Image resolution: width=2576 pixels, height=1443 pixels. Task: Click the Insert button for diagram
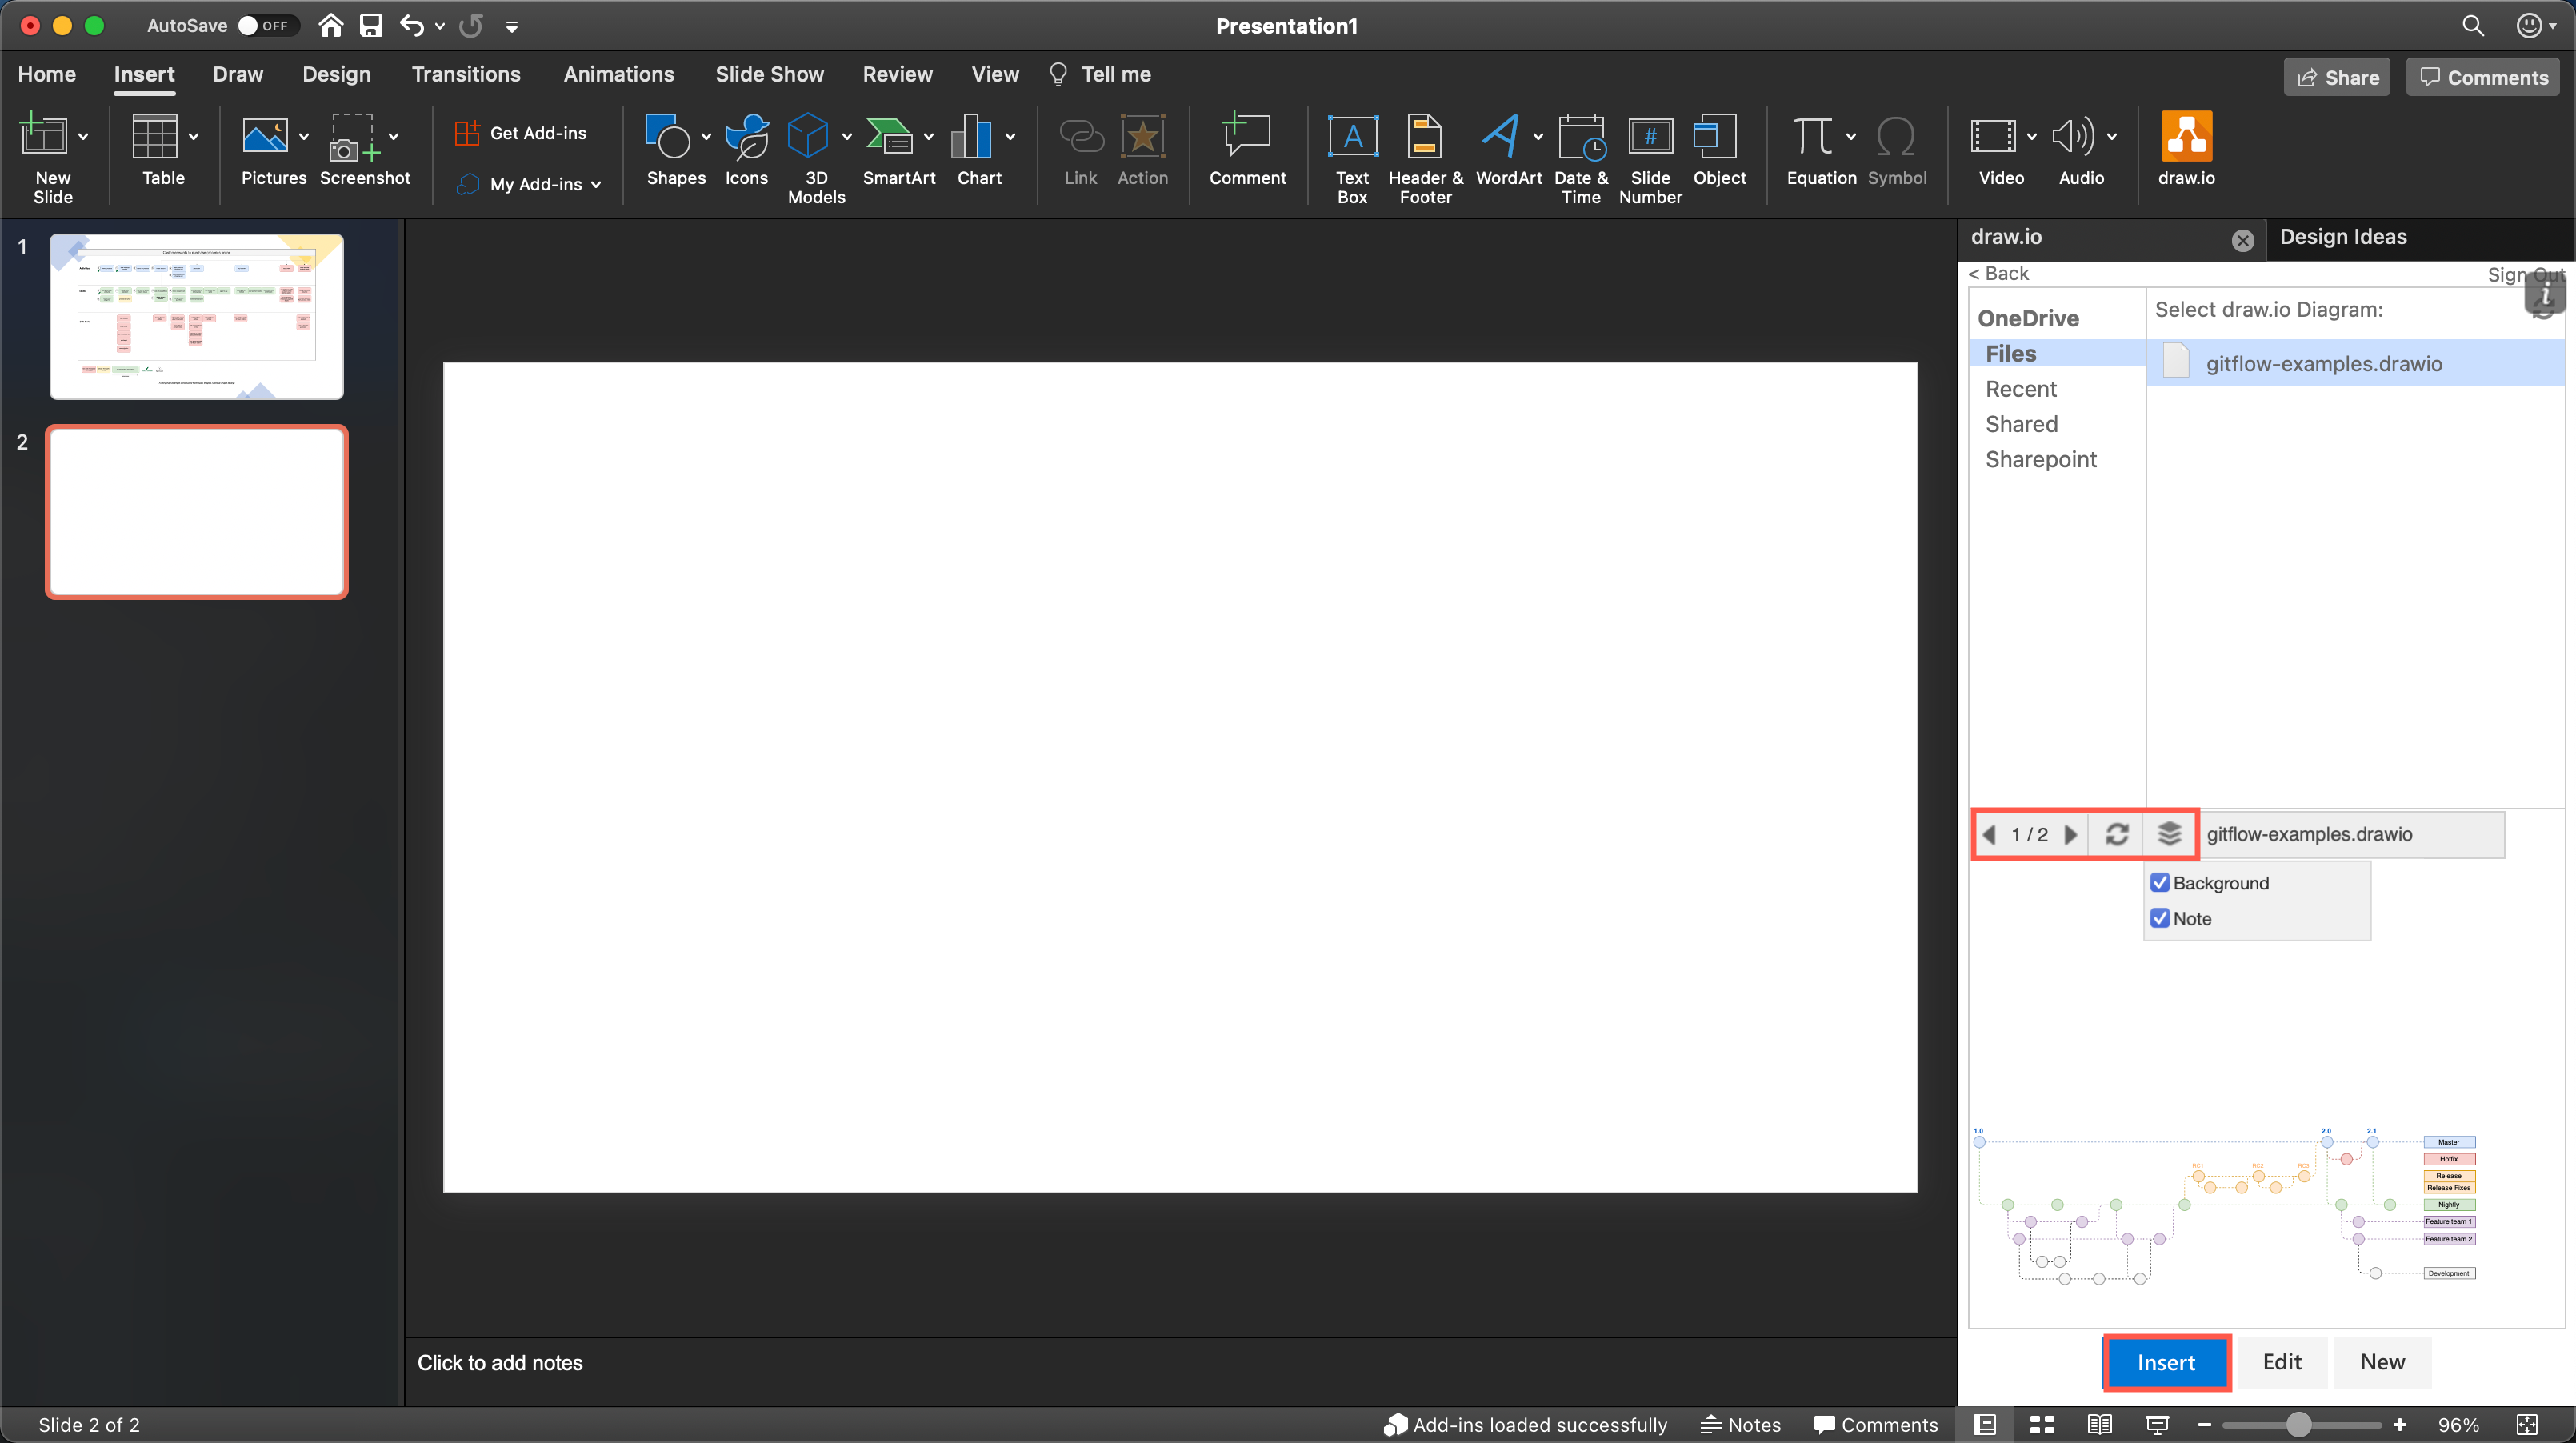[x=2166, y=1360]
